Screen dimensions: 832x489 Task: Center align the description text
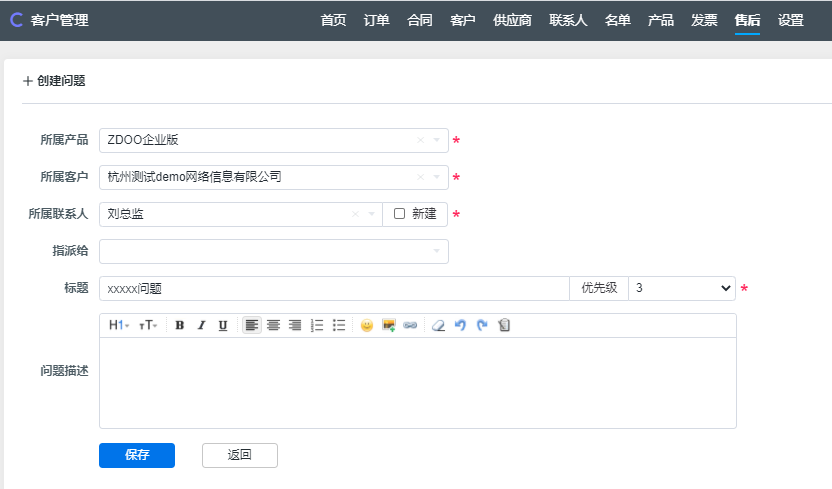273,325
